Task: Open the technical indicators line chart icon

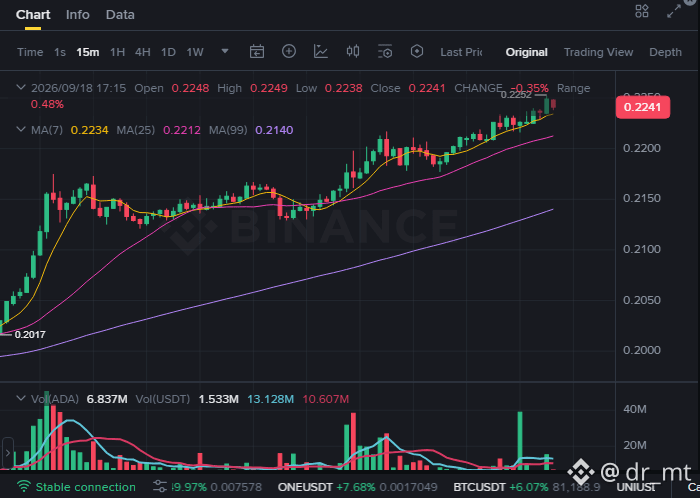Action: pos(321,52)
